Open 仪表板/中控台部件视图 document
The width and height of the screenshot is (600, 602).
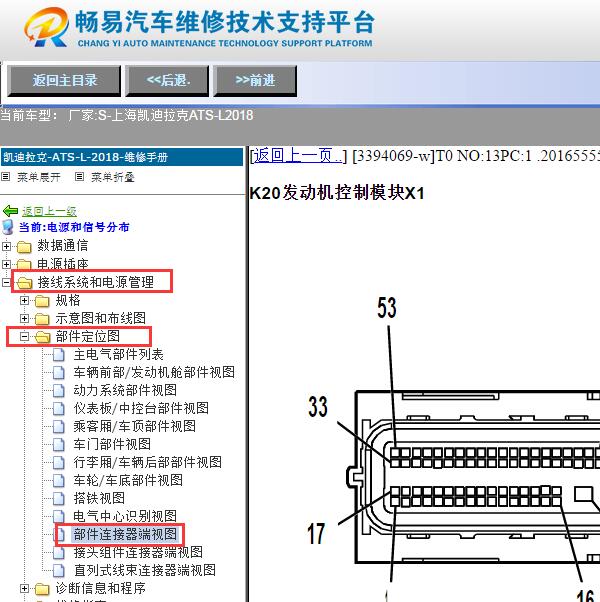[x=141, y=408]
